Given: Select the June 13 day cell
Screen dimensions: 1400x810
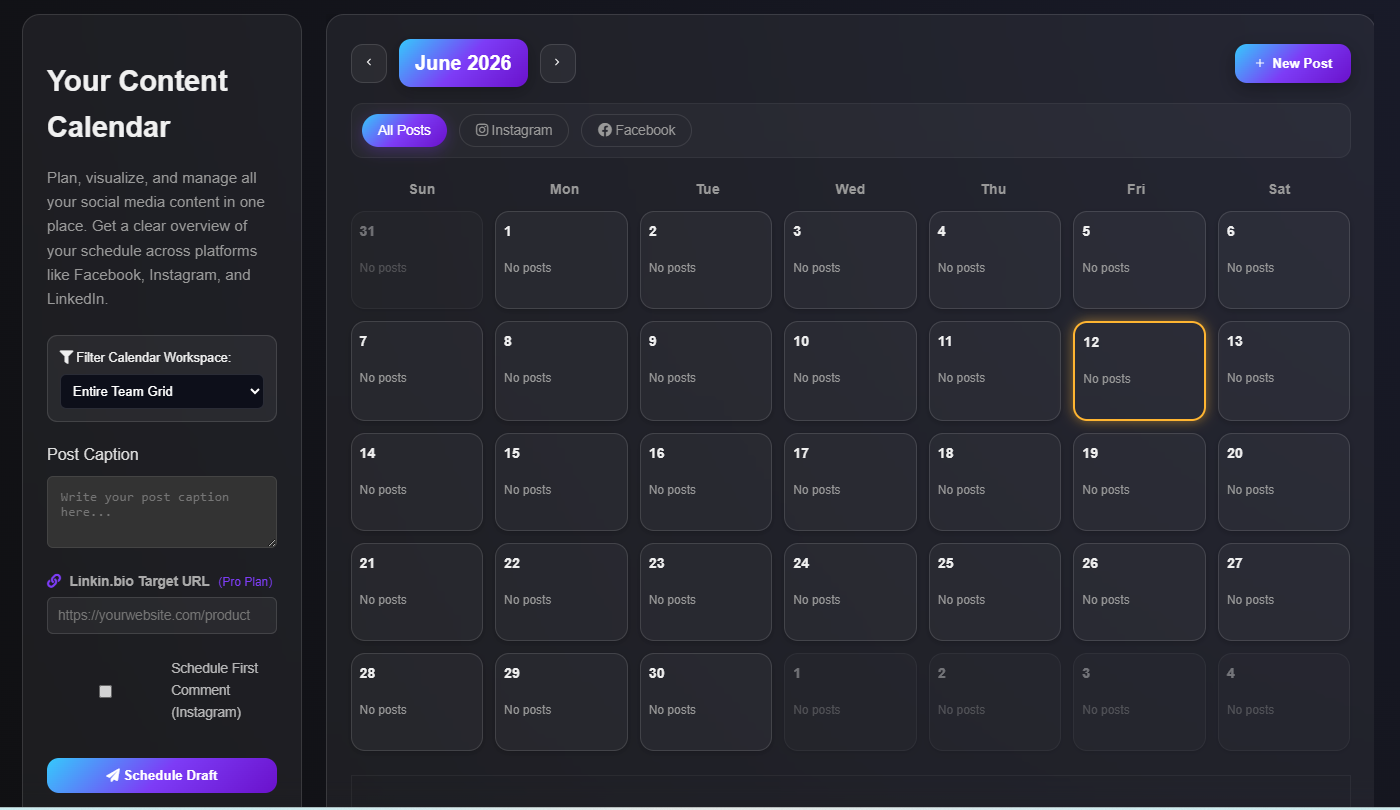Looking at the screenshot, I should tap(1284, 371).
